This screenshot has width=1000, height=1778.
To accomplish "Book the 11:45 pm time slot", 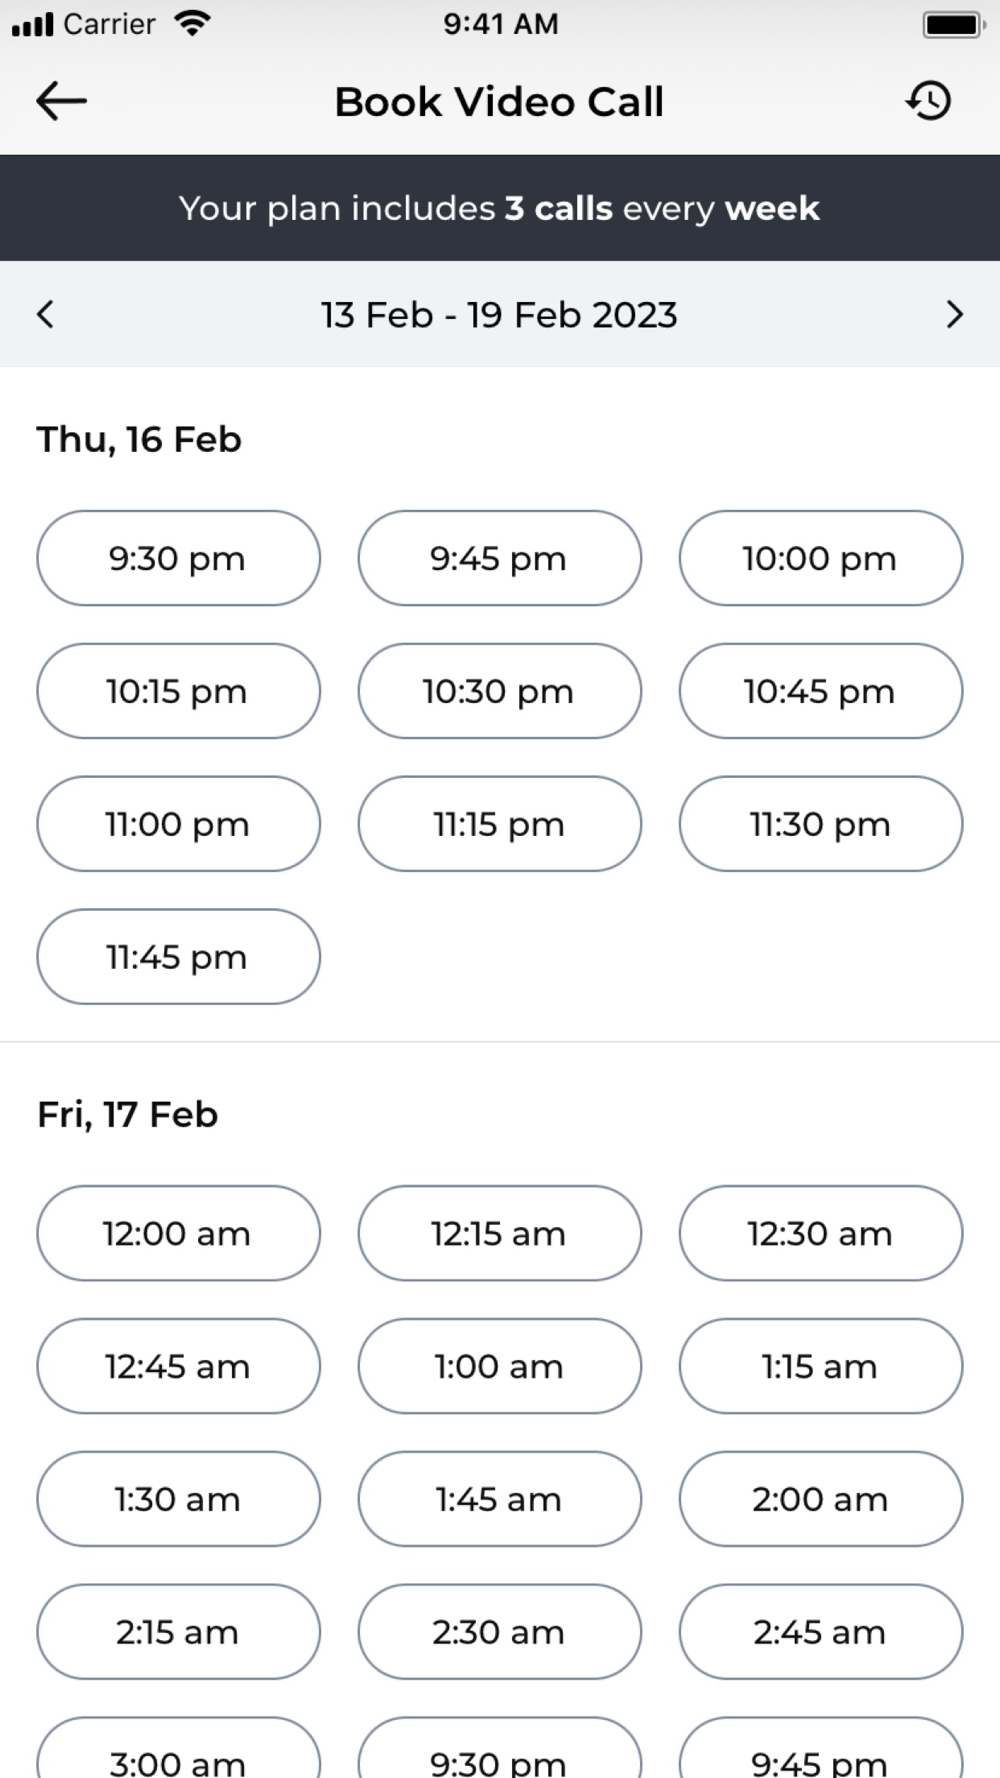I will [x=179, y=957].
